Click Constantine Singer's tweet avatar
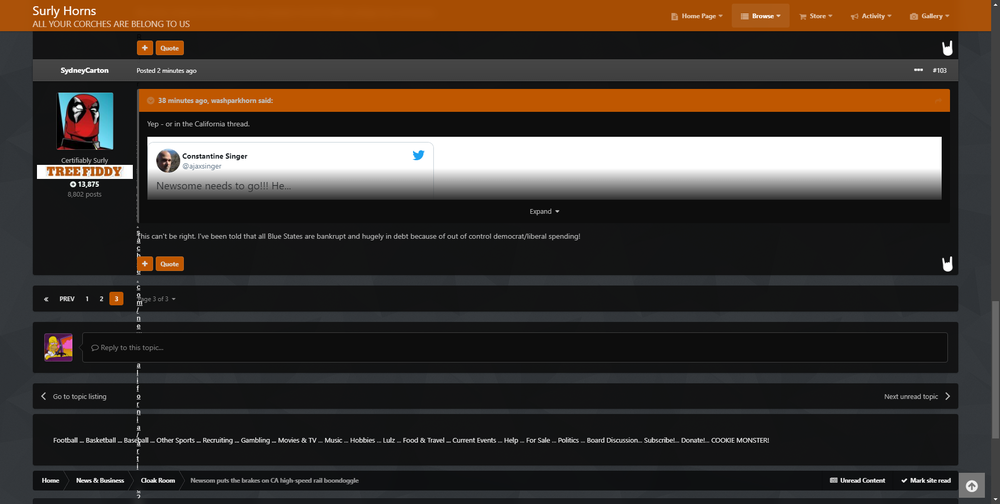This screenshot has height=504, width=1000. click(168, 161)
